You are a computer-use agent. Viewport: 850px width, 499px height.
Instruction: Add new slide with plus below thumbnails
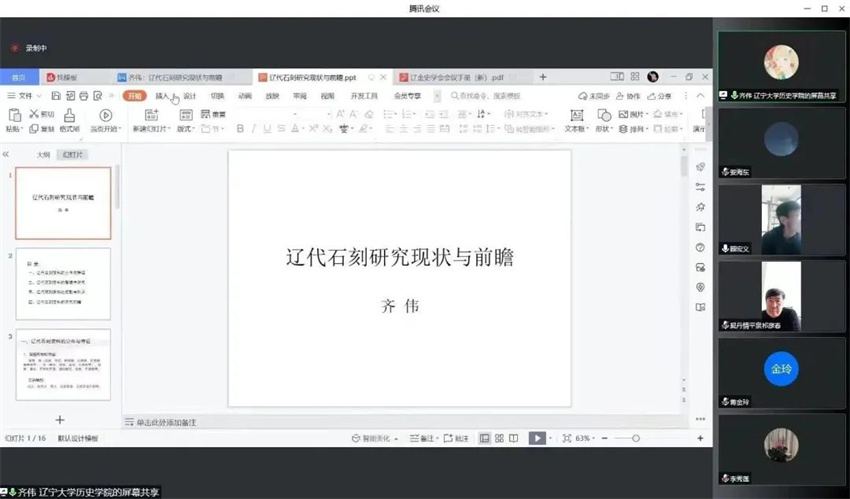(x=60, y=420)
